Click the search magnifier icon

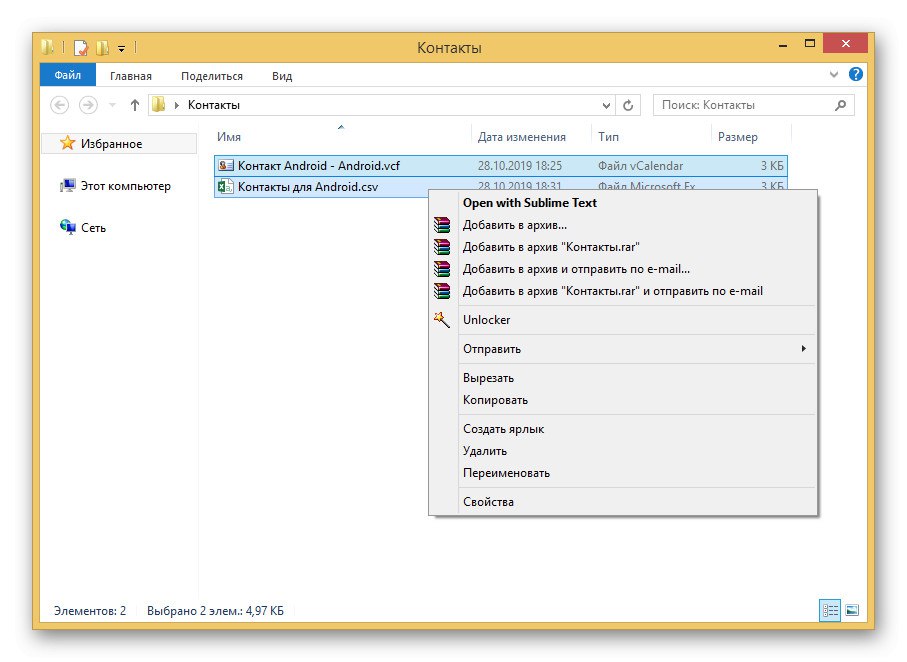840,105
